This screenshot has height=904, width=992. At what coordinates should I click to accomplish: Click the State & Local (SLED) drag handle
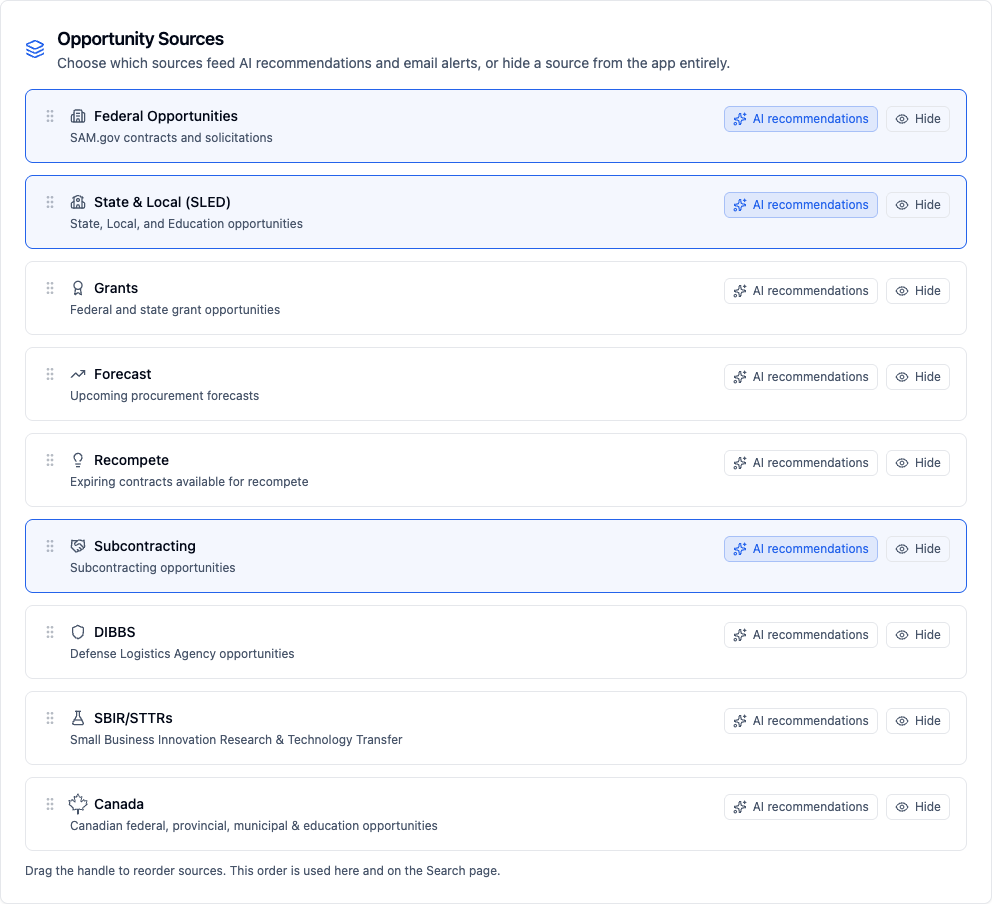50,202
